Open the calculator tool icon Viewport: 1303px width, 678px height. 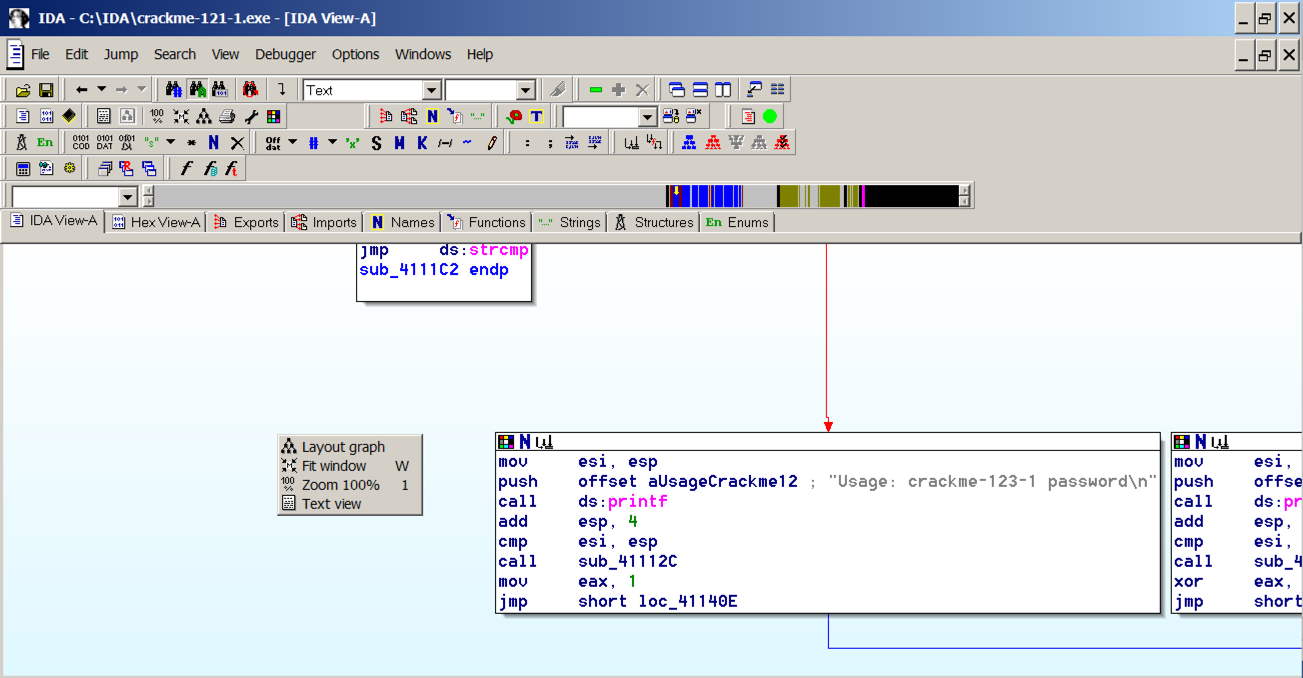(x=22, y=169)
